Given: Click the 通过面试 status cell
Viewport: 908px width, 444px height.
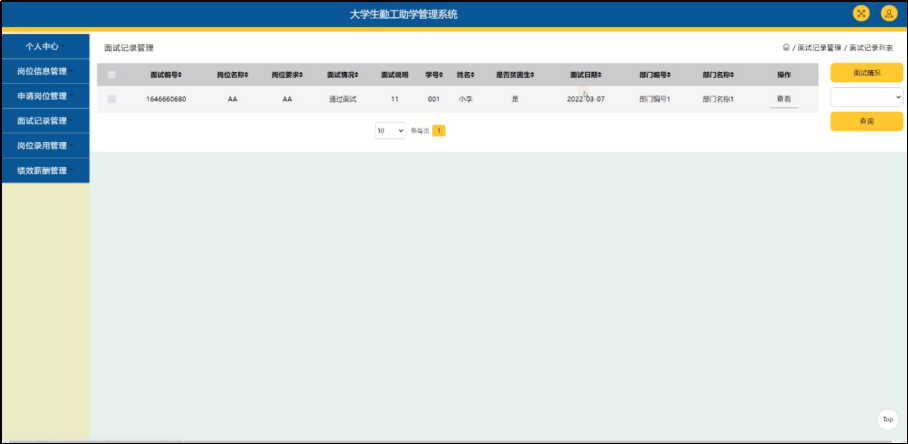Looking at the screenshot, I should pyautogui.click(x=342, y=99).
